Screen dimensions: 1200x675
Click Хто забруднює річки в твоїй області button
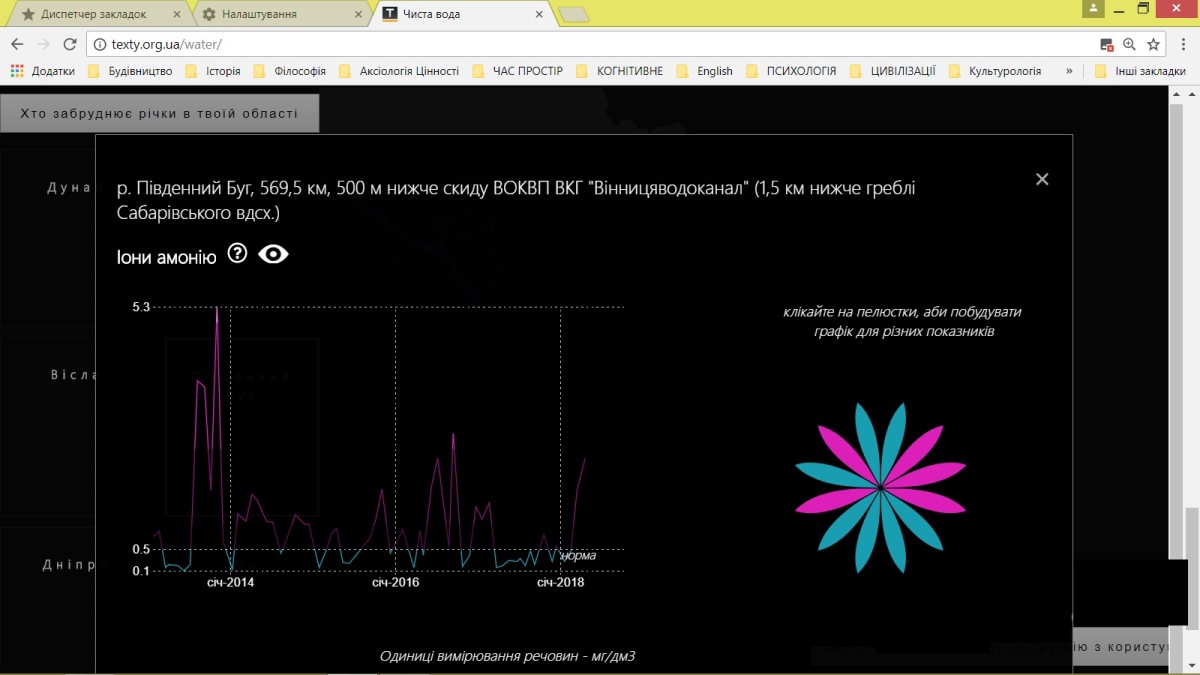pyautogui.click(x=159, y=114)
